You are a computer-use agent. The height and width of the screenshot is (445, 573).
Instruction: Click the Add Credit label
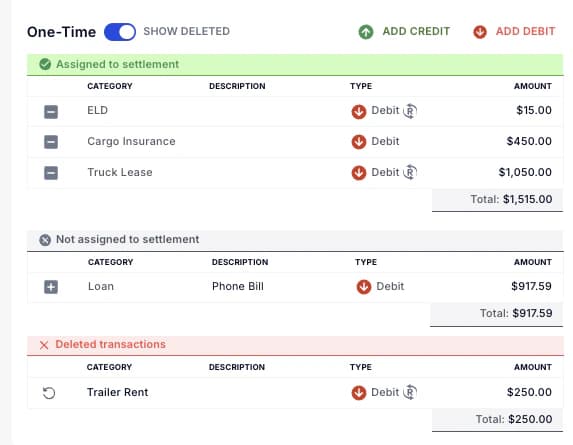[416, 31]
